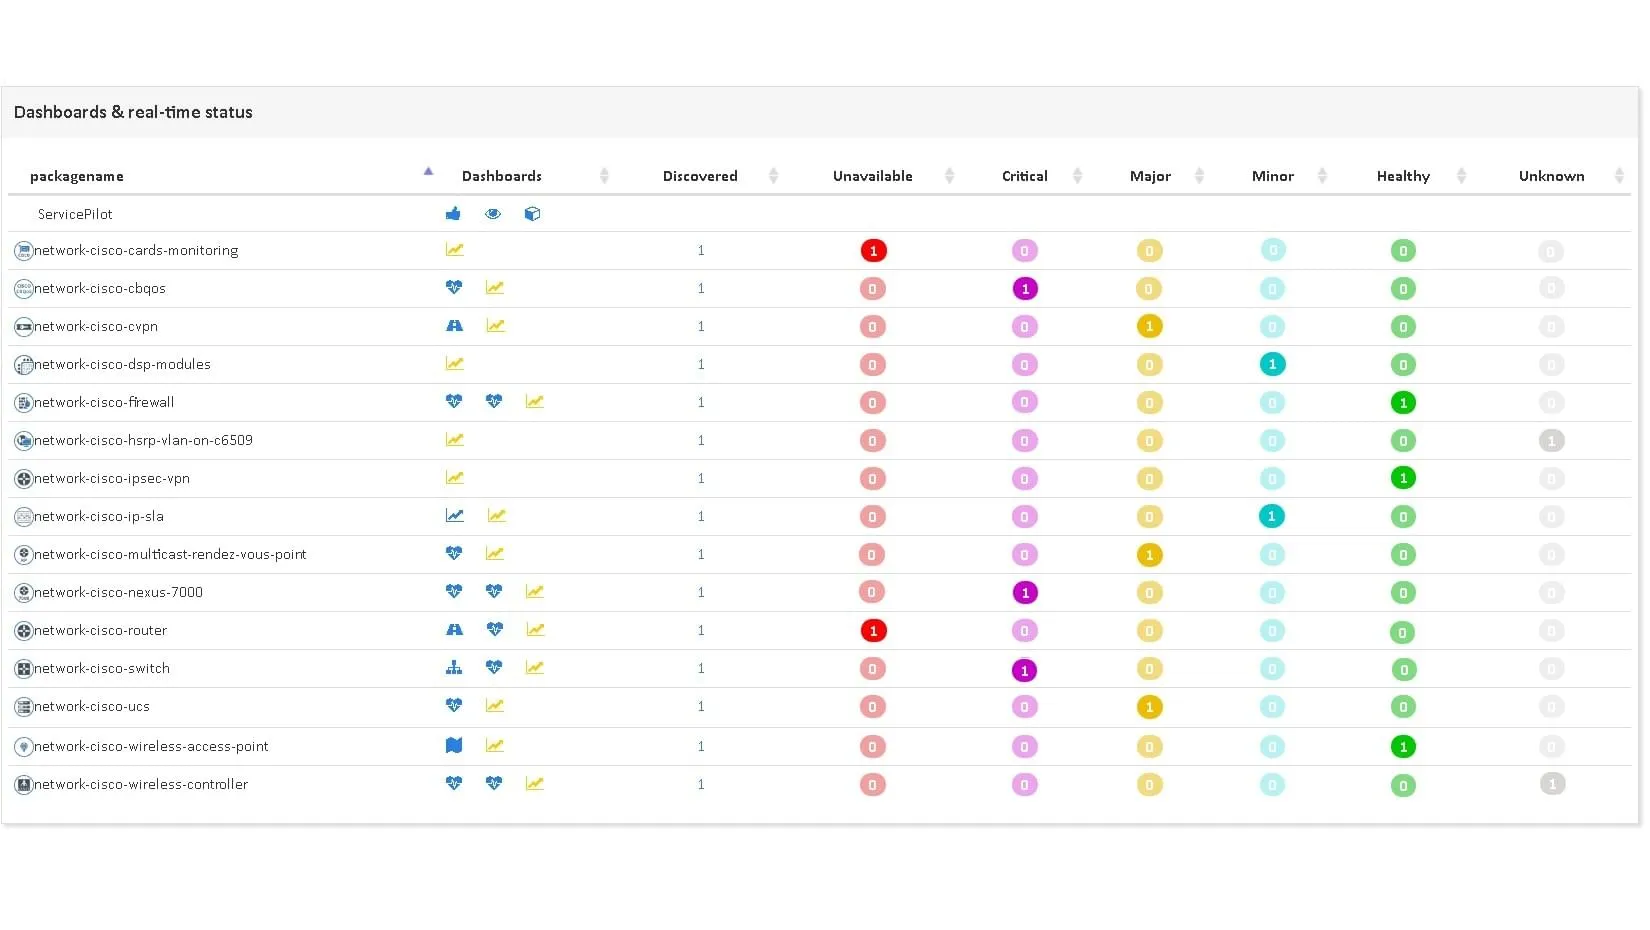Open the chart dashboard for network-cisco-cards-monitoring
This screenshot has height=930, width=1650.
tap(454, 249)
